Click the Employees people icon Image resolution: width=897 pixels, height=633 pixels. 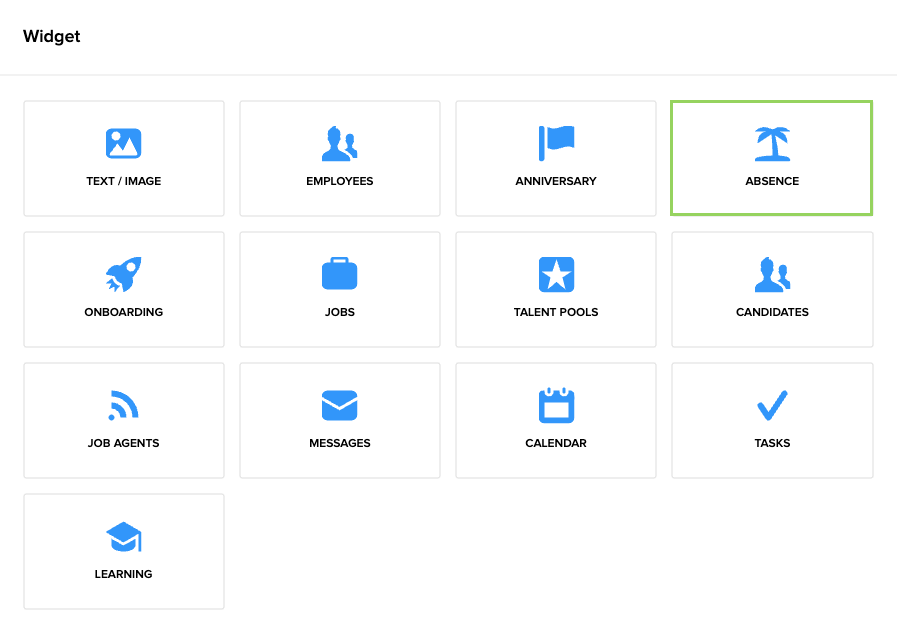pyautogui.click(x=339, y=143)
